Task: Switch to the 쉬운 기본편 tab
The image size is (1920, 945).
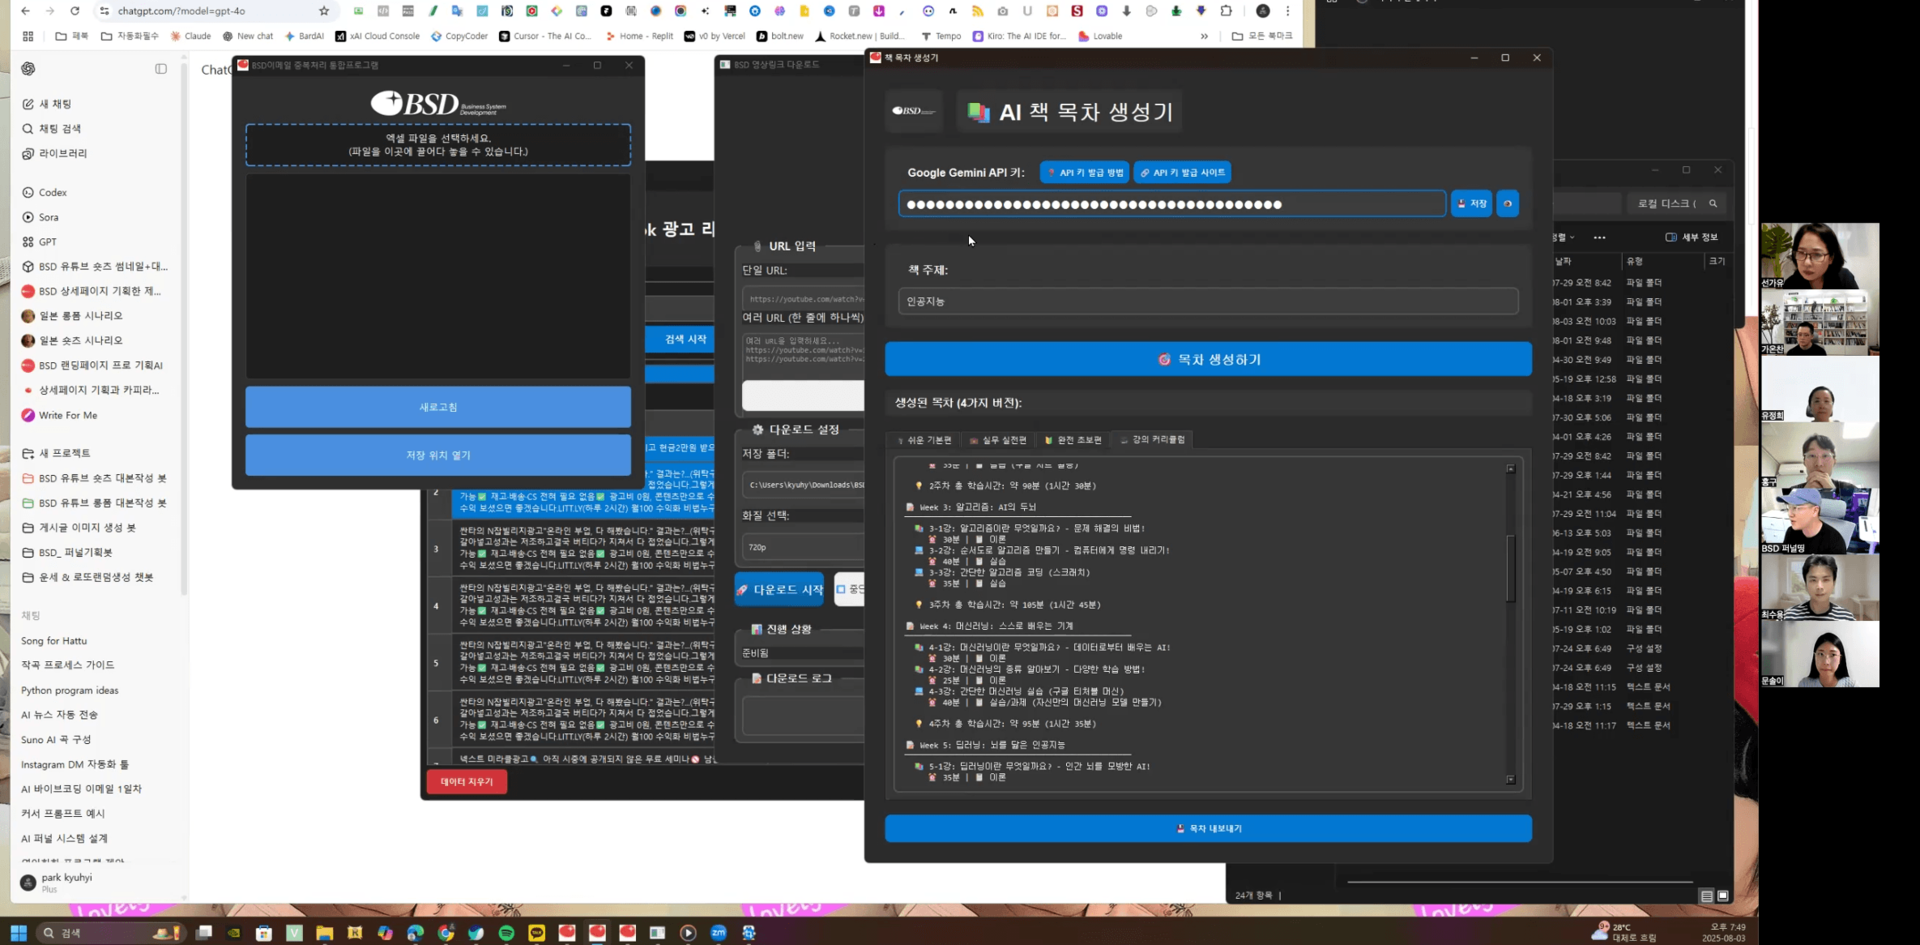Action: click(924, 440)
